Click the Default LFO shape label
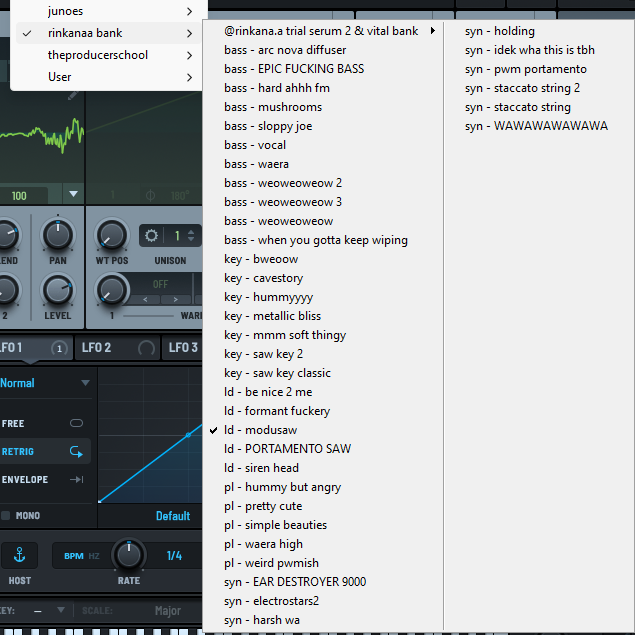Screen dimensions: 635x635 tap(173, 516)
